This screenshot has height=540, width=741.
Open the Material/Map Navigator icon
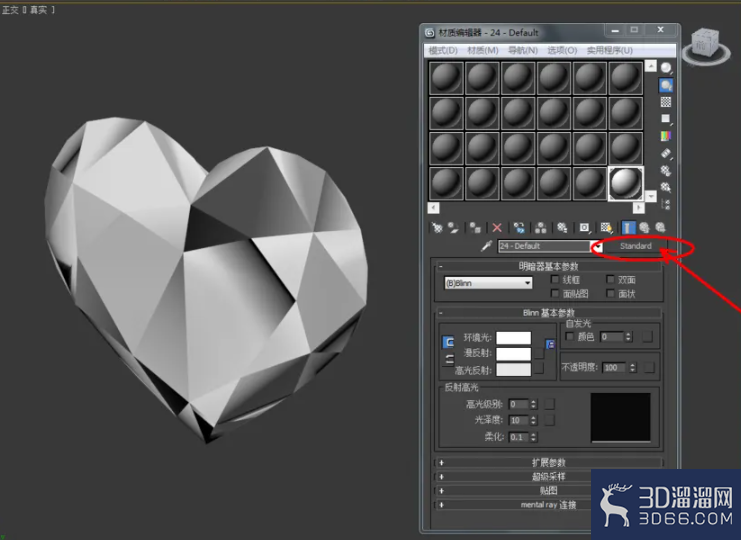click(x=666, y=204)
